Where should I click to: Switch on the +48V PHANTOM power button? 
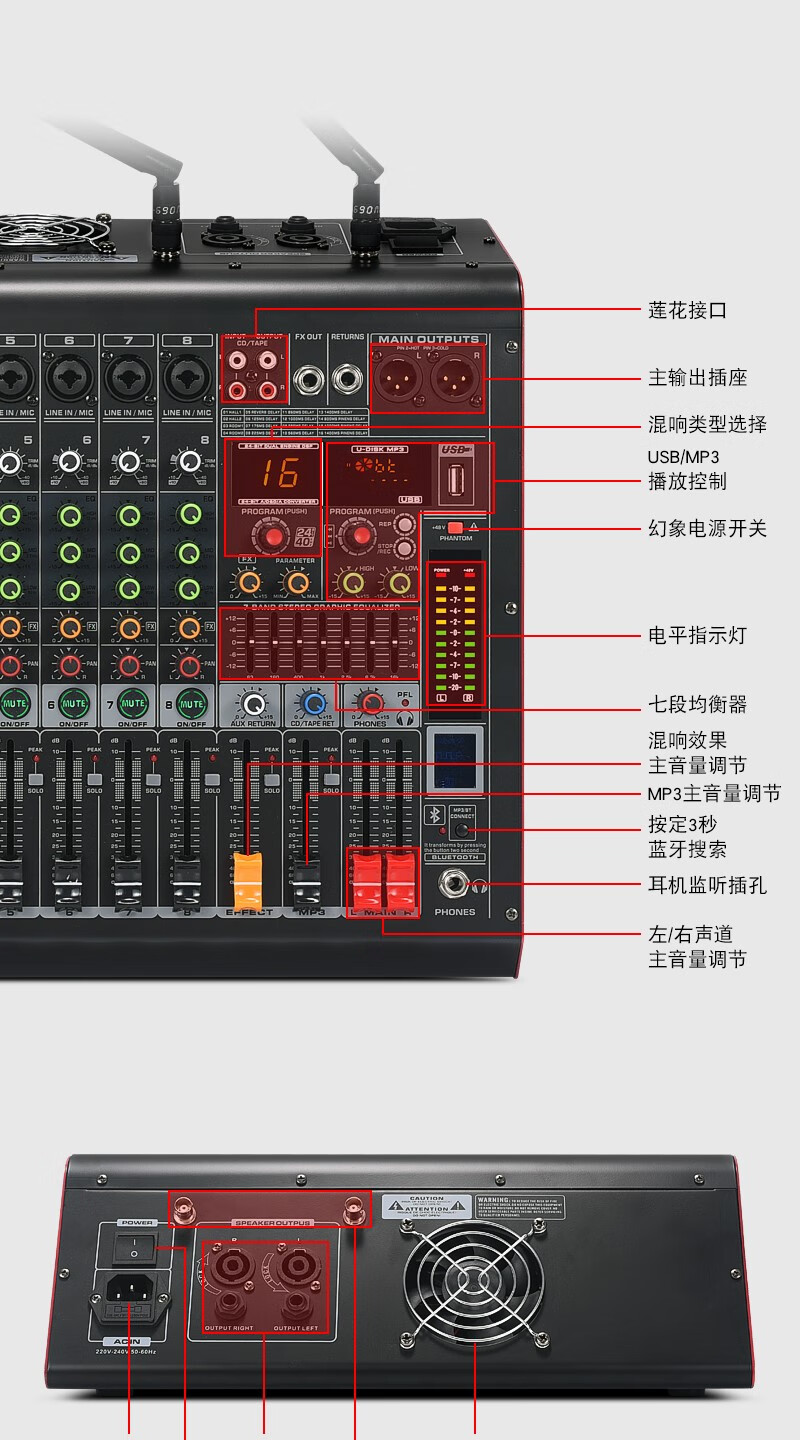click(x=455, y=526)
